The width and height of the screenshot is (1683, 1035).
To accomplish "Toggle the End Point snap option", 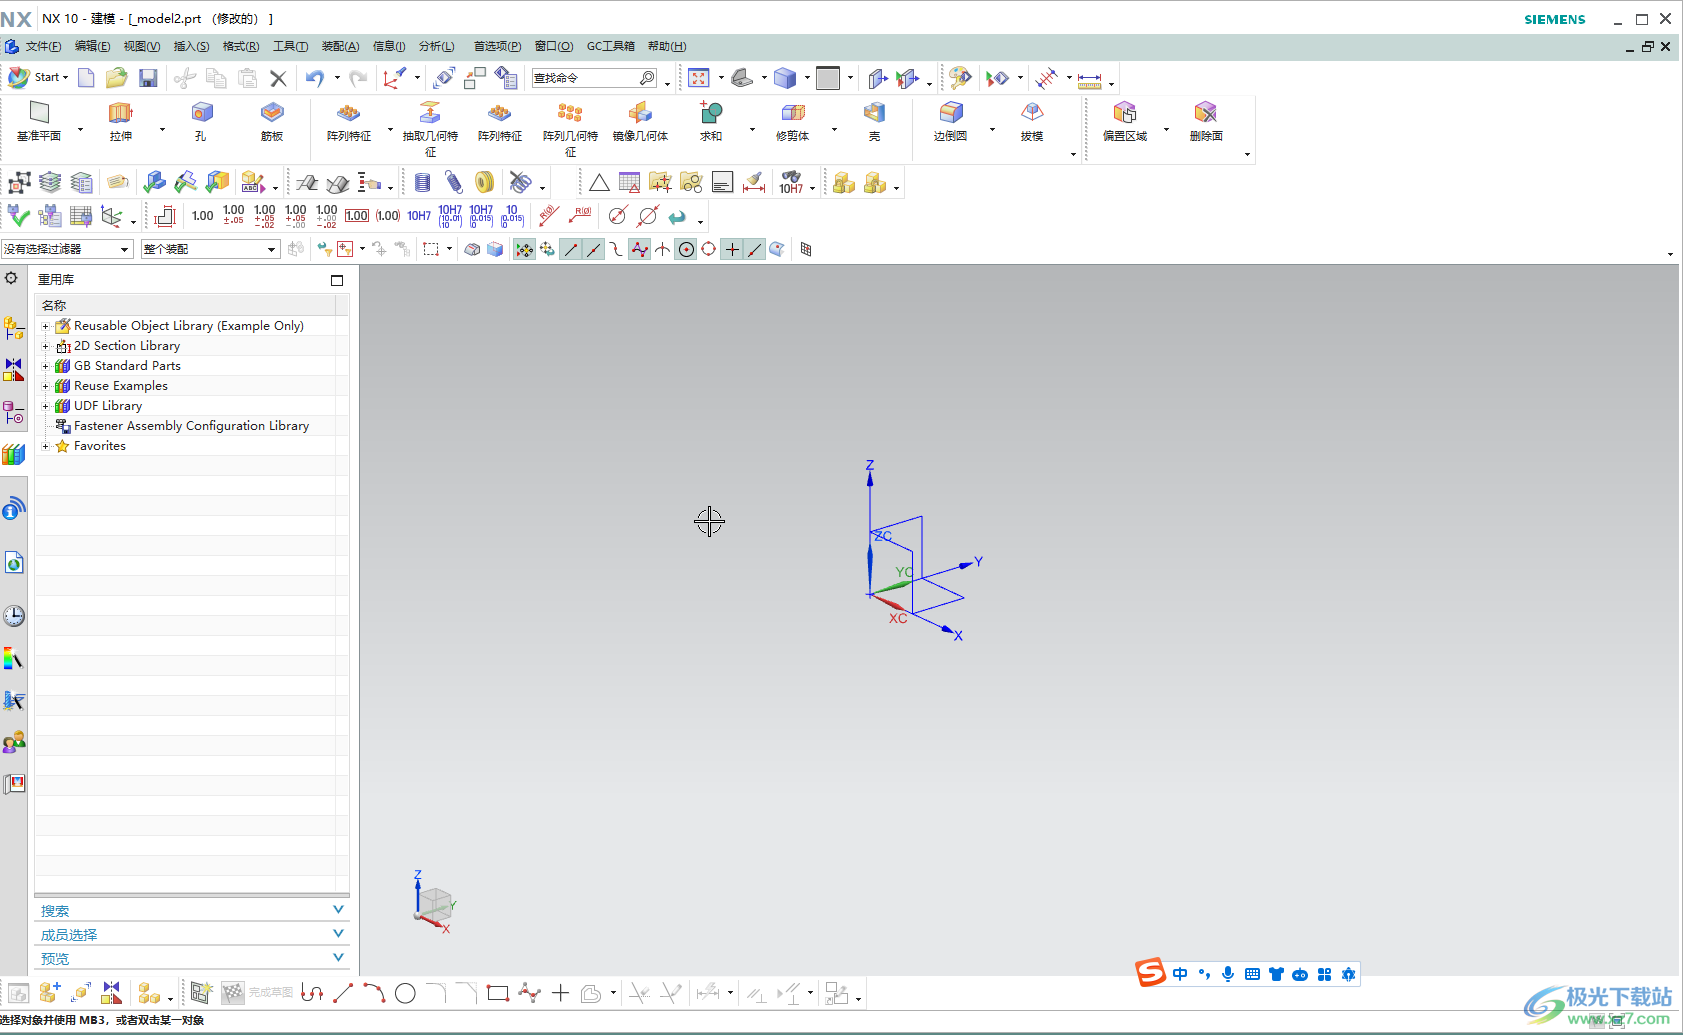I will (x=571, y=249).
